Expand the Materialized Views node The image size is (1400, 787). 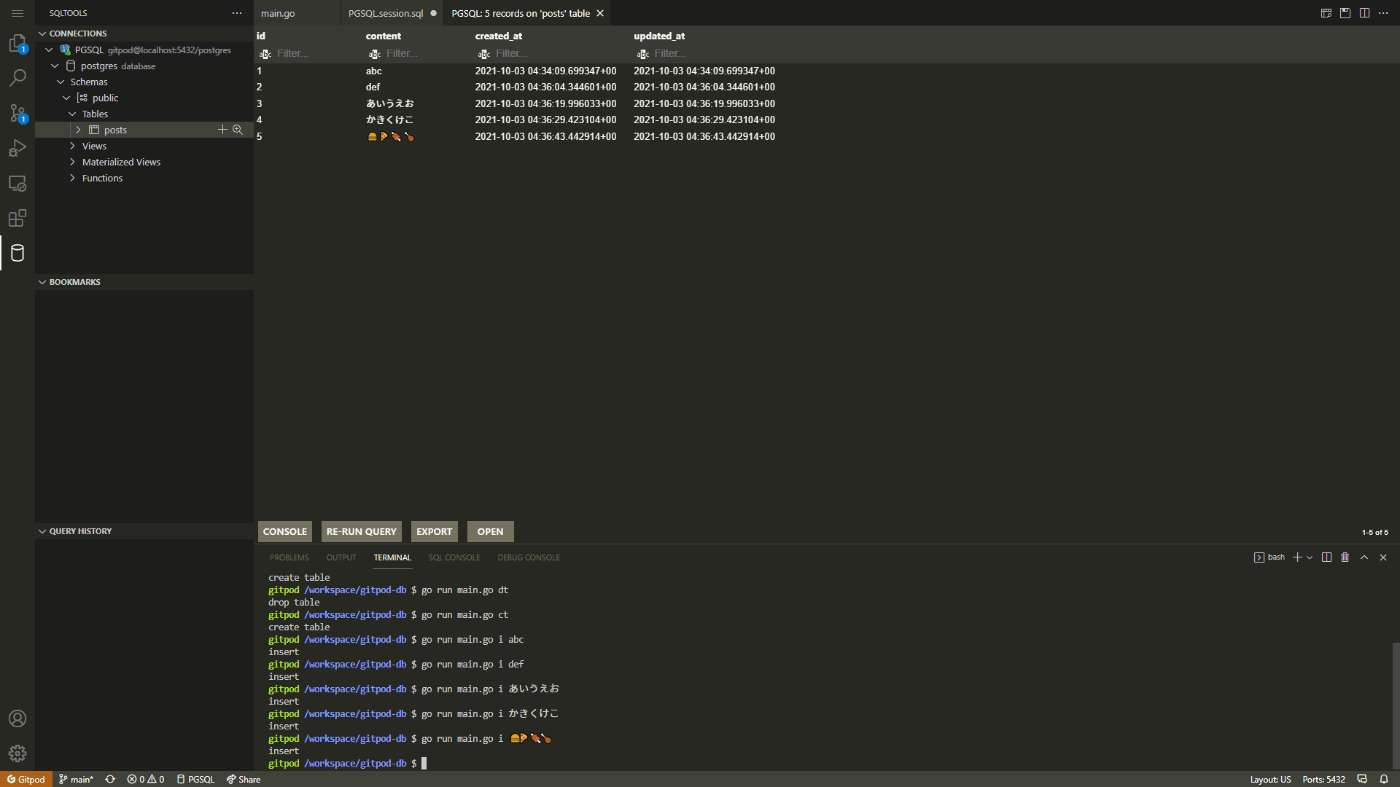coord(73,162)
